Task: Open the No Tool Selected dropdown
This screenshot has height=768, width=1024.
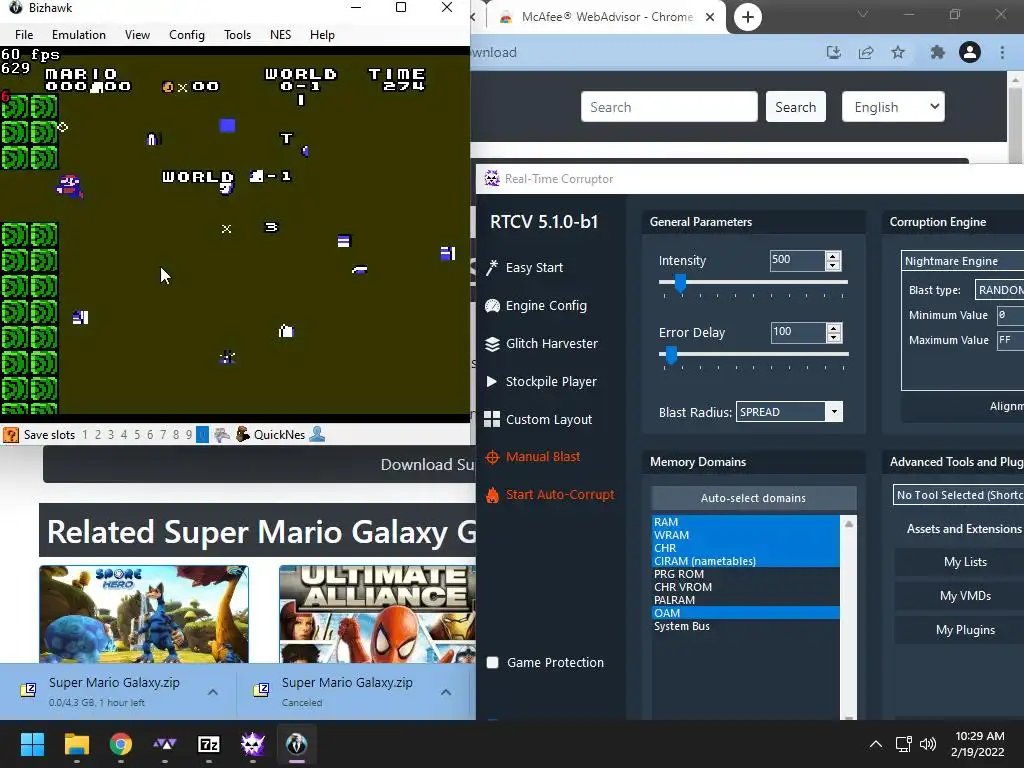Action: (958, 495)
